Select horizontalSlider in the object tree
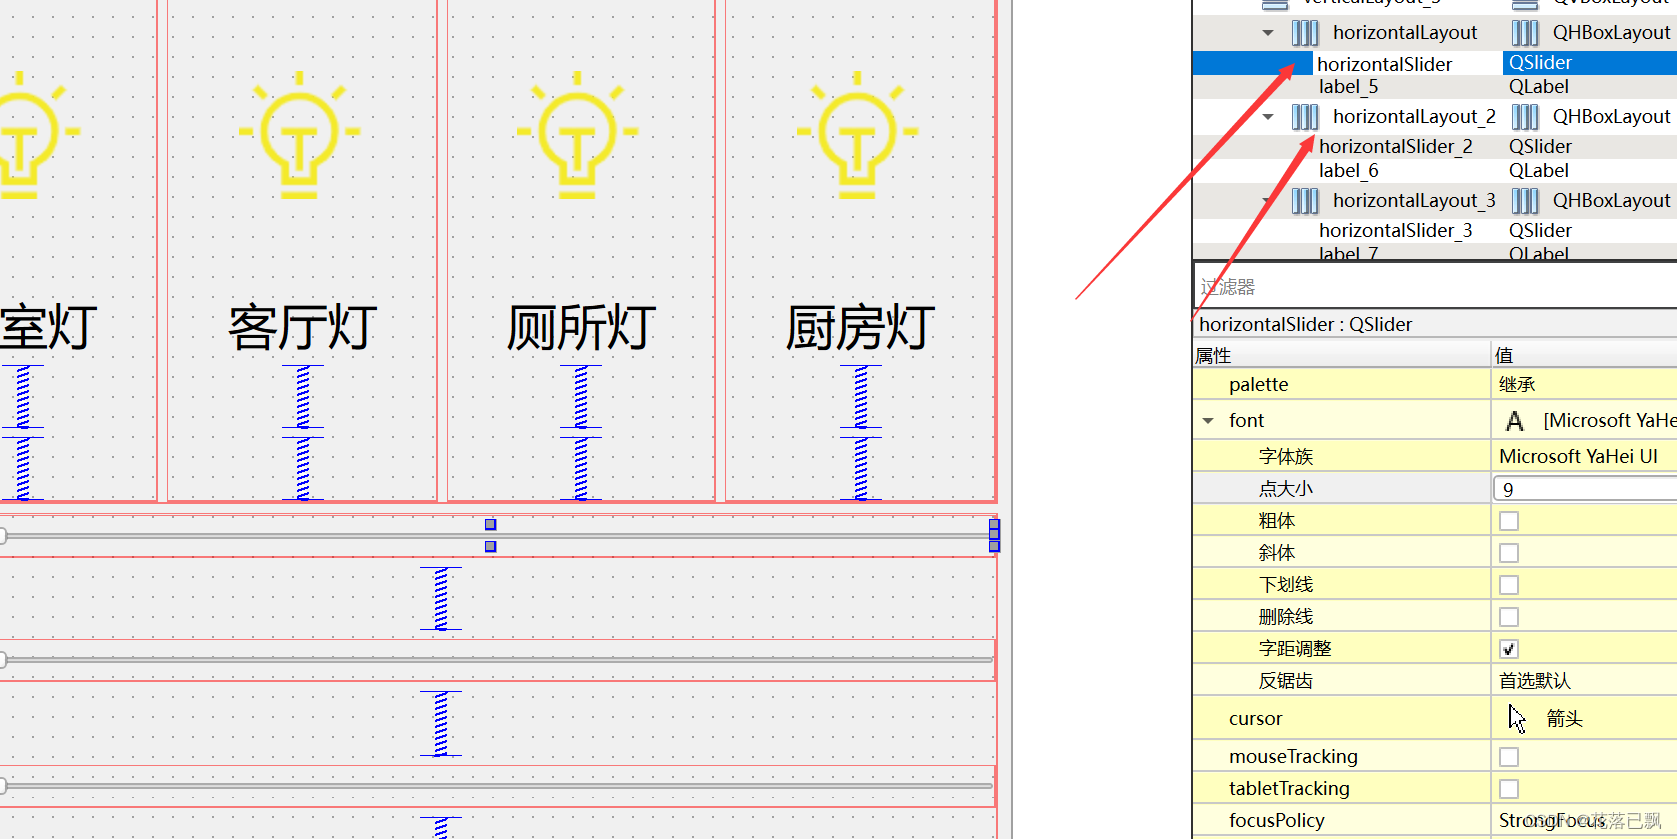Screen dimensions: 1677x839 [x=1384, y=64]
